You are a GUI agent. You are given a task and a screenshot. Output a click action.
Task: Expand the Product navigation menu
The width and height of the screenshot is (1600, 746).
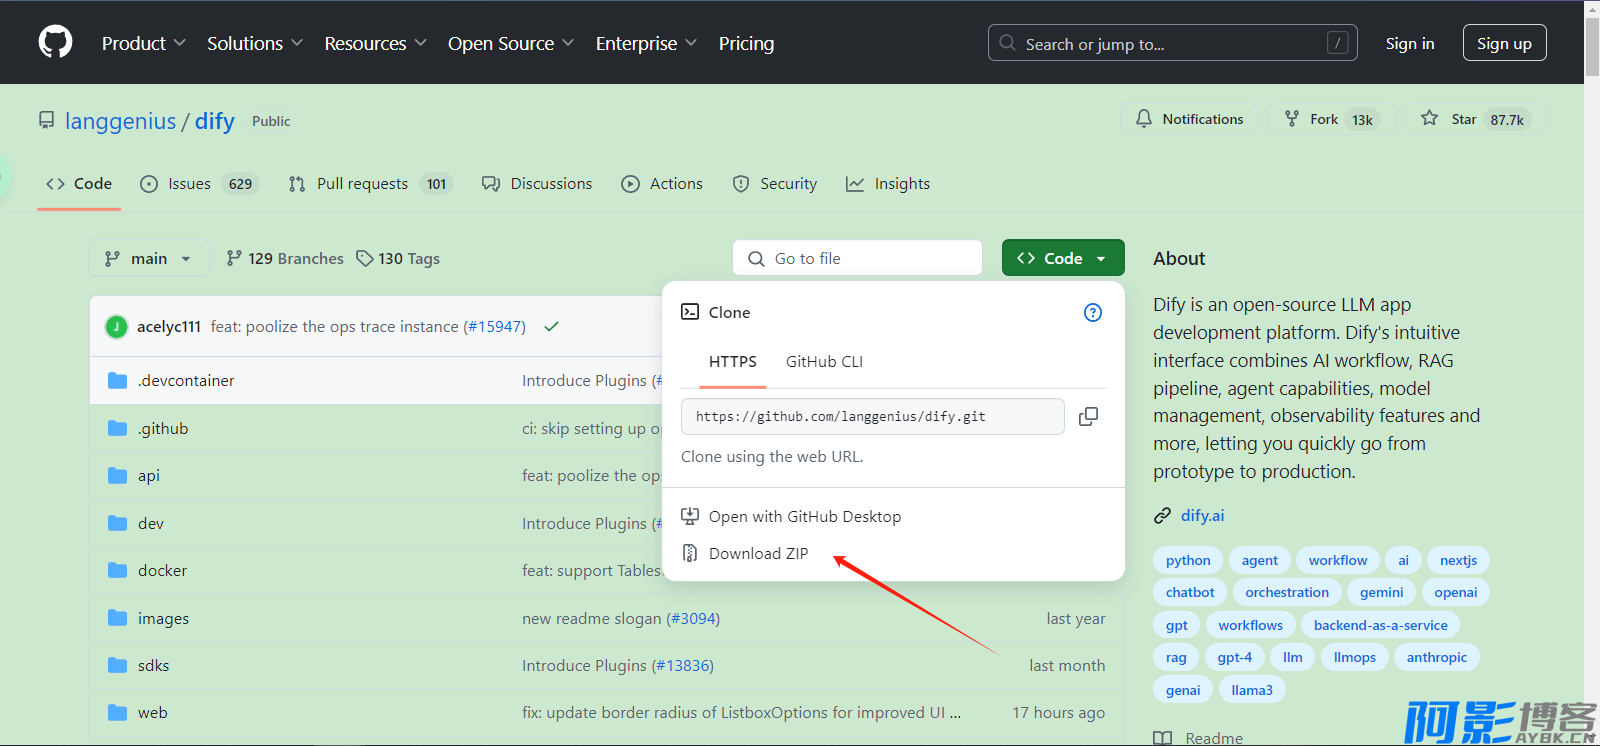coord(143,43)
